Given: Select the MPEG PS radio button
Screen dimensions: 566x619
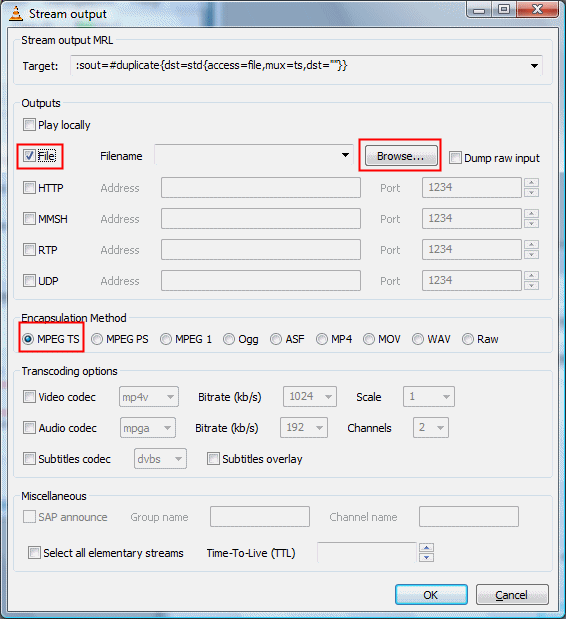Looking at the screenshot, I should [x=97, y=339].
